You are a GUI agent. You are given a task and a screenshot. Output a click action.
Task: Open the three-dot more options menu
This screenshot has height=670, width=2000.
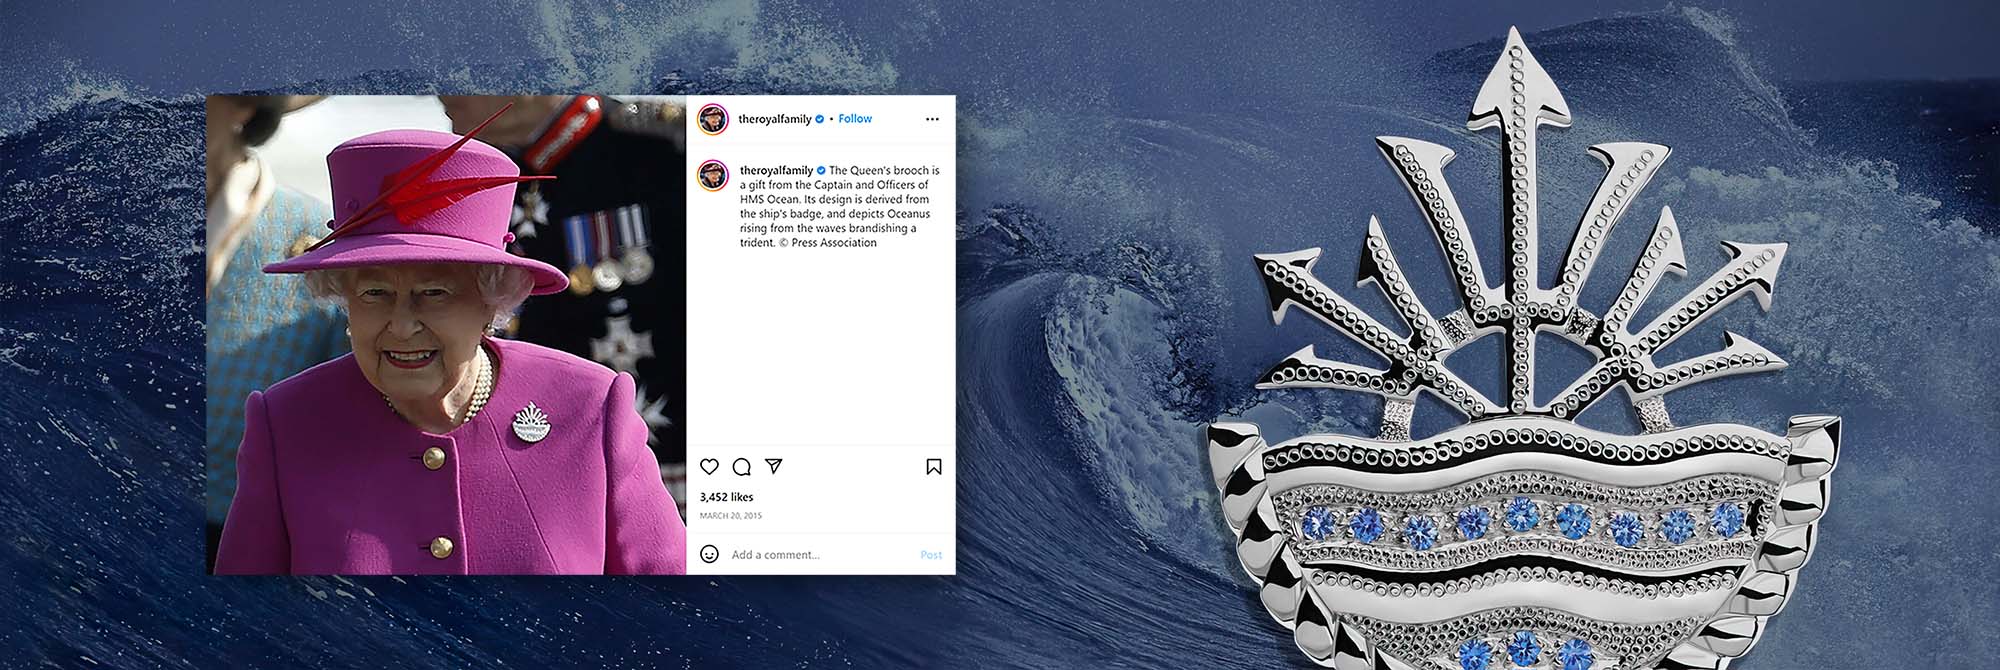pyautogui.click(x=932, y=119)
